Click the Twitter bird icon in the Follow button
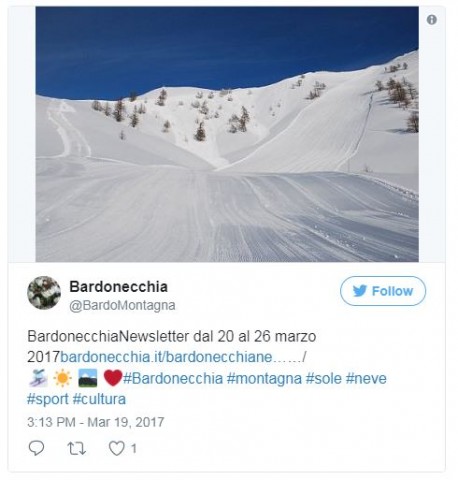This screenshot has width=458, height=480. click(360, 291)
